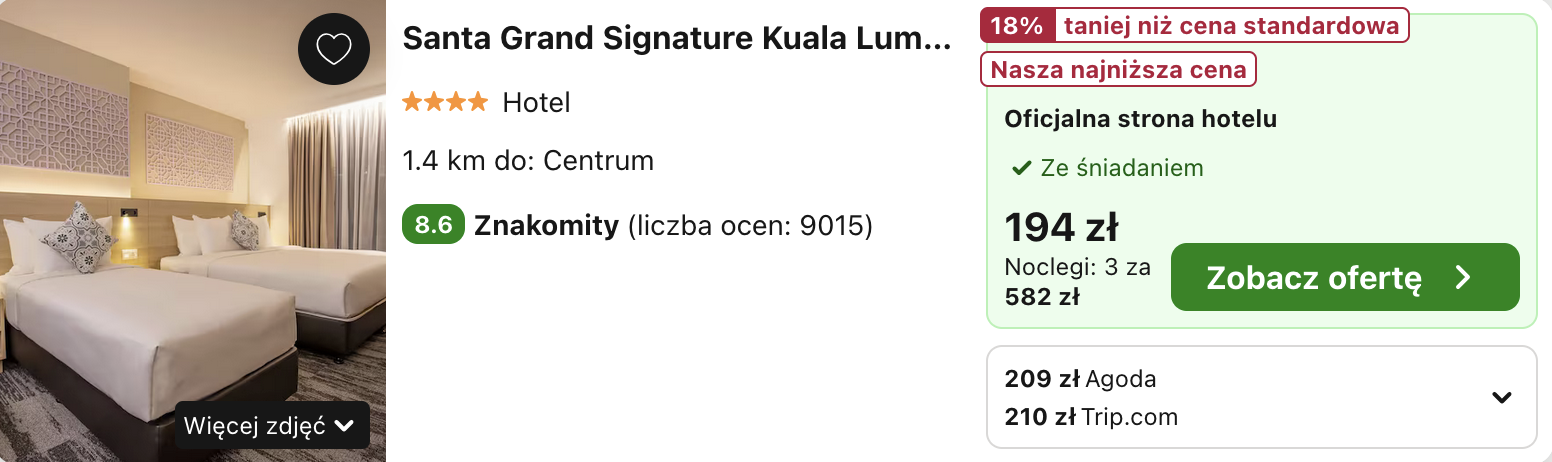Viewport: 1552px width, 462px height.
Task: Click the 18% discount badge
Action: pyautogui.click(x=1017, y=26)
